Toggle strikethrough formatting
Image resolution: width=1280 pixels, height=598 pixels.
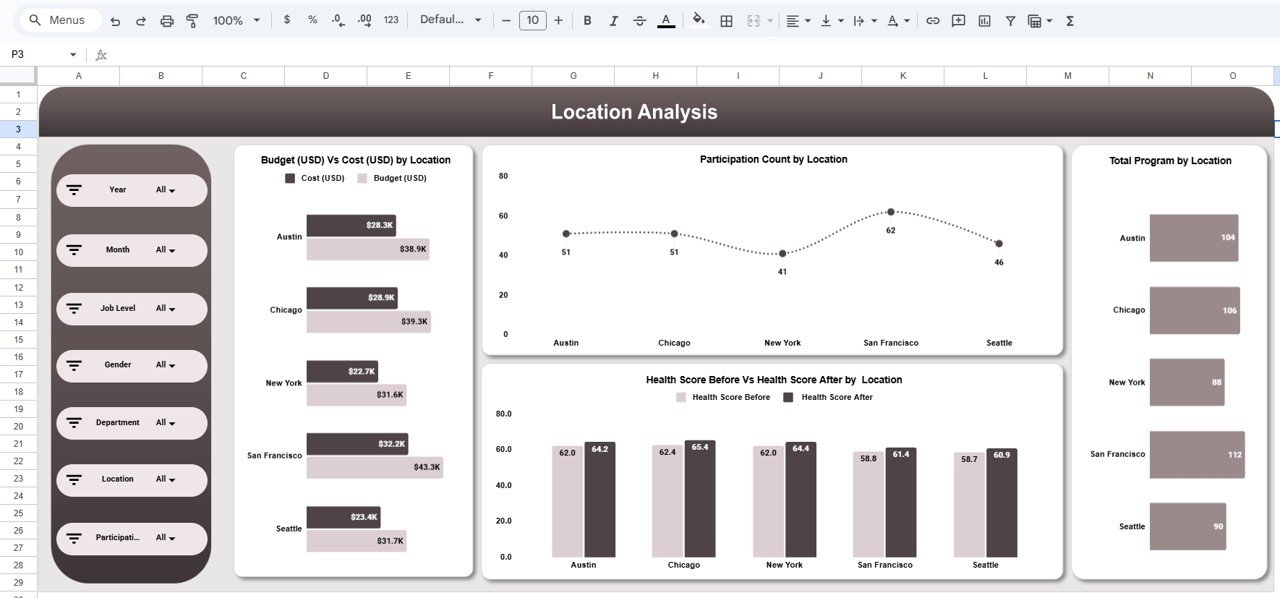pos(639,19)
